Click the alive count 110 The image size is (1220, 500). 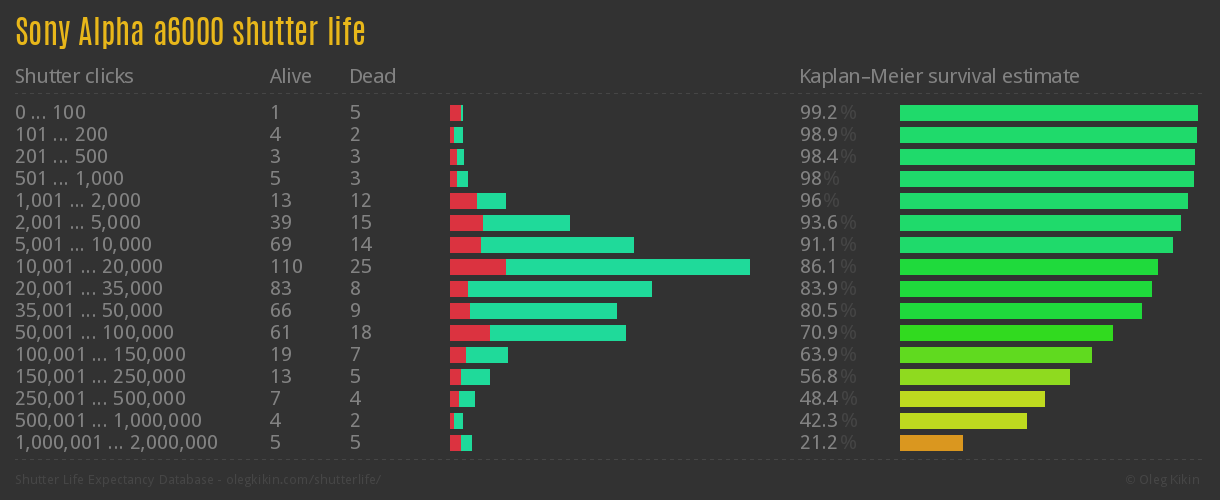click(x=286, y=267)
